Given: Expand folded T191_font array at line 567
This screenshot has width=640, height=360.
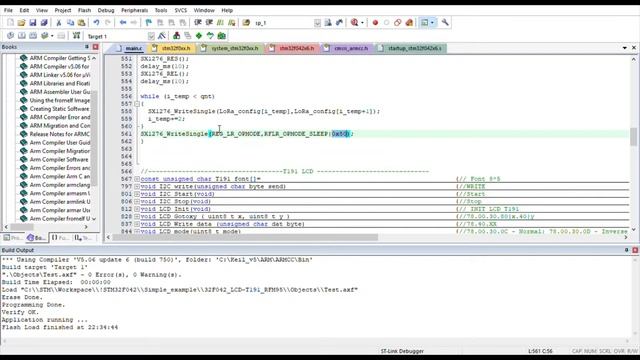Looking at the screenshot, I should point(137,179).
